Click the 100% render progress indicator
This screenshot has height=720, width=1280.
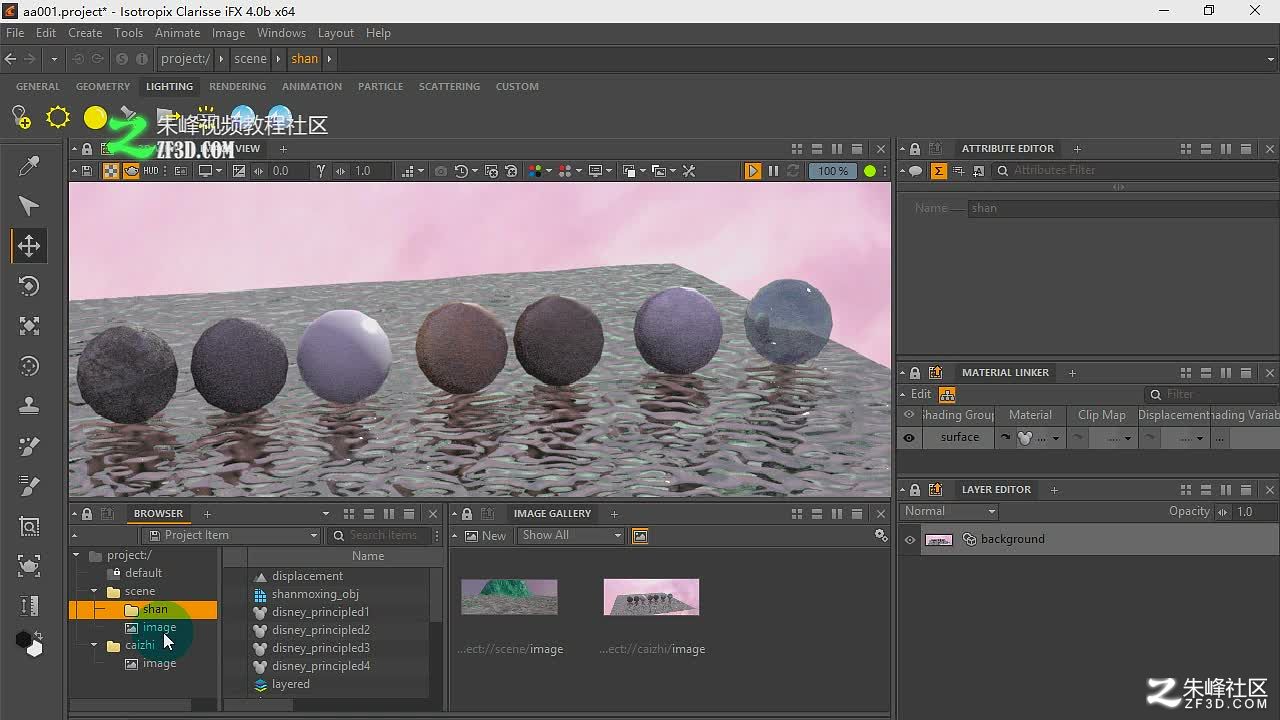click(833, 171)
